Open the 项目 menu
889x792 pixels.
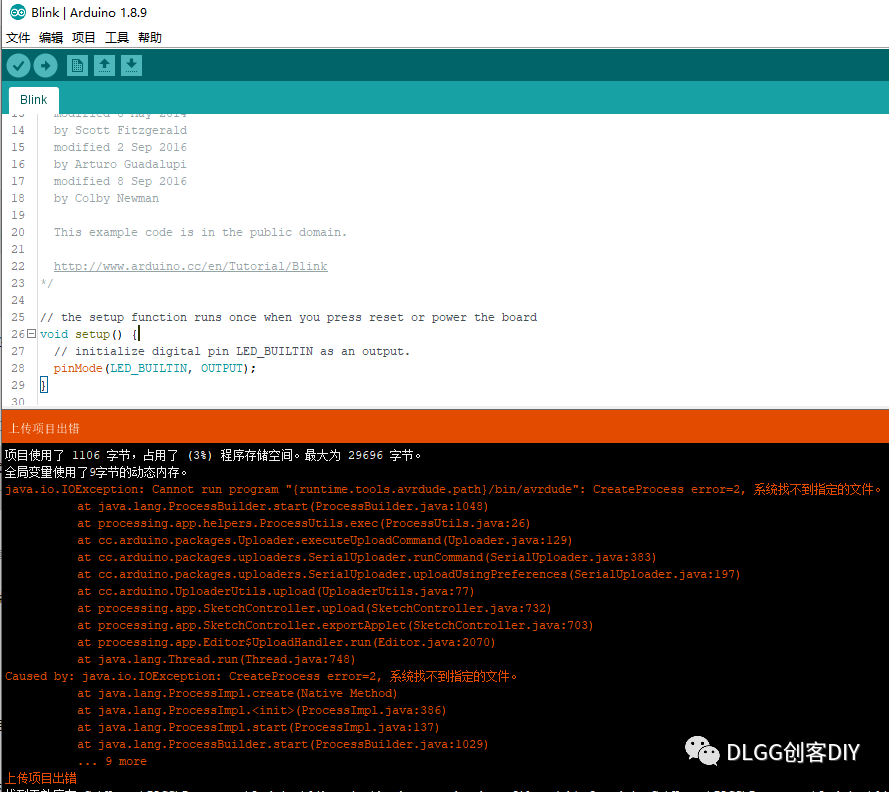tap(83, 37)
